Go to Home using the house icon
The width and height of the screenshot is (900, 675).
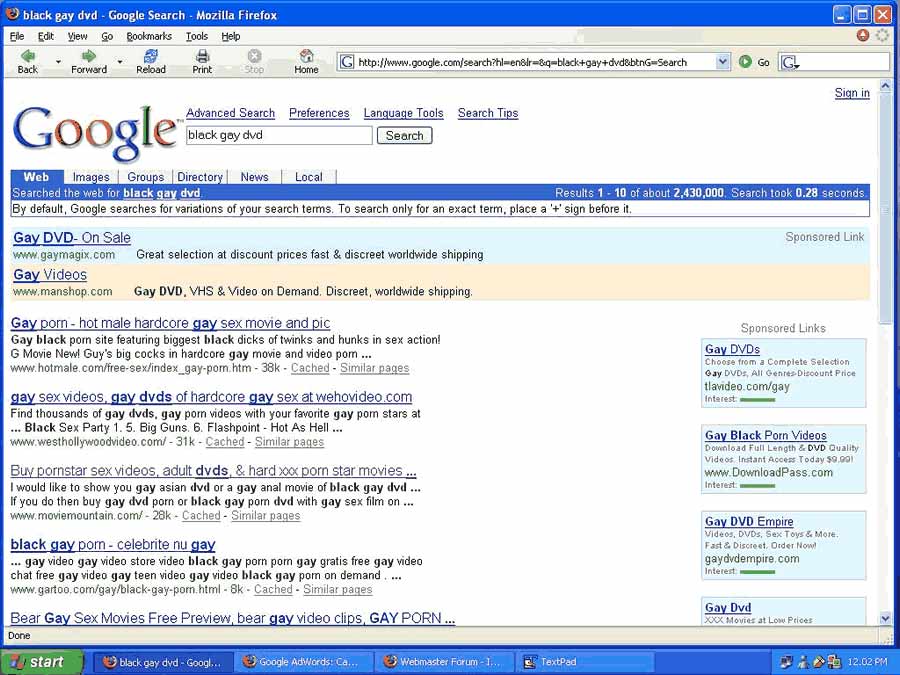[307, 56]
